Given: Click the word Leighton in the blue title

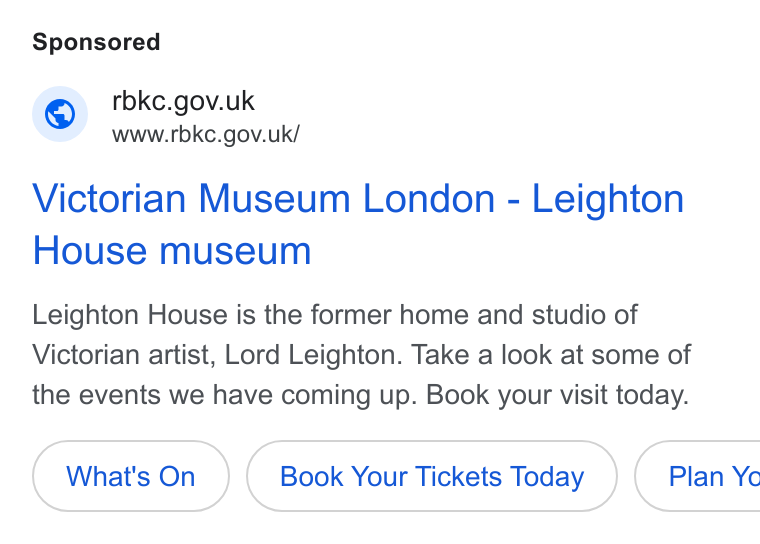Looking at the screenshot, I should [x=608, y=199].
